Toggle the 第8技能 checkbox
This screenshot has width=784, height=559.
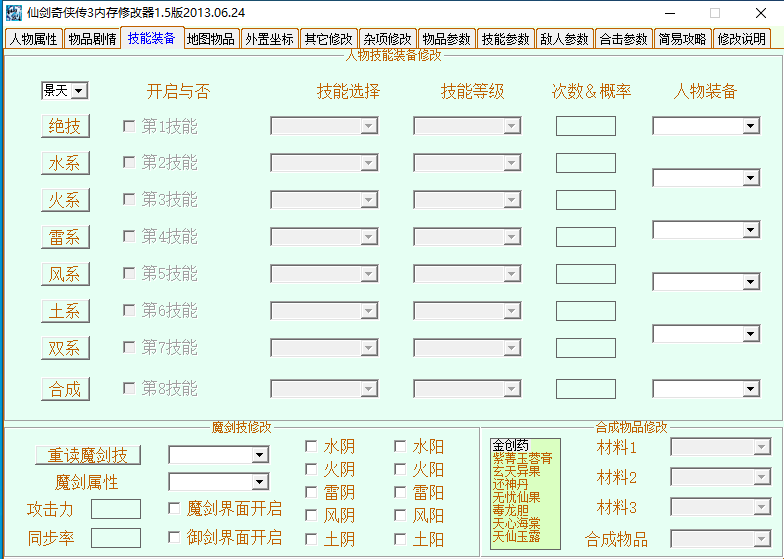[x=129, y=388]
